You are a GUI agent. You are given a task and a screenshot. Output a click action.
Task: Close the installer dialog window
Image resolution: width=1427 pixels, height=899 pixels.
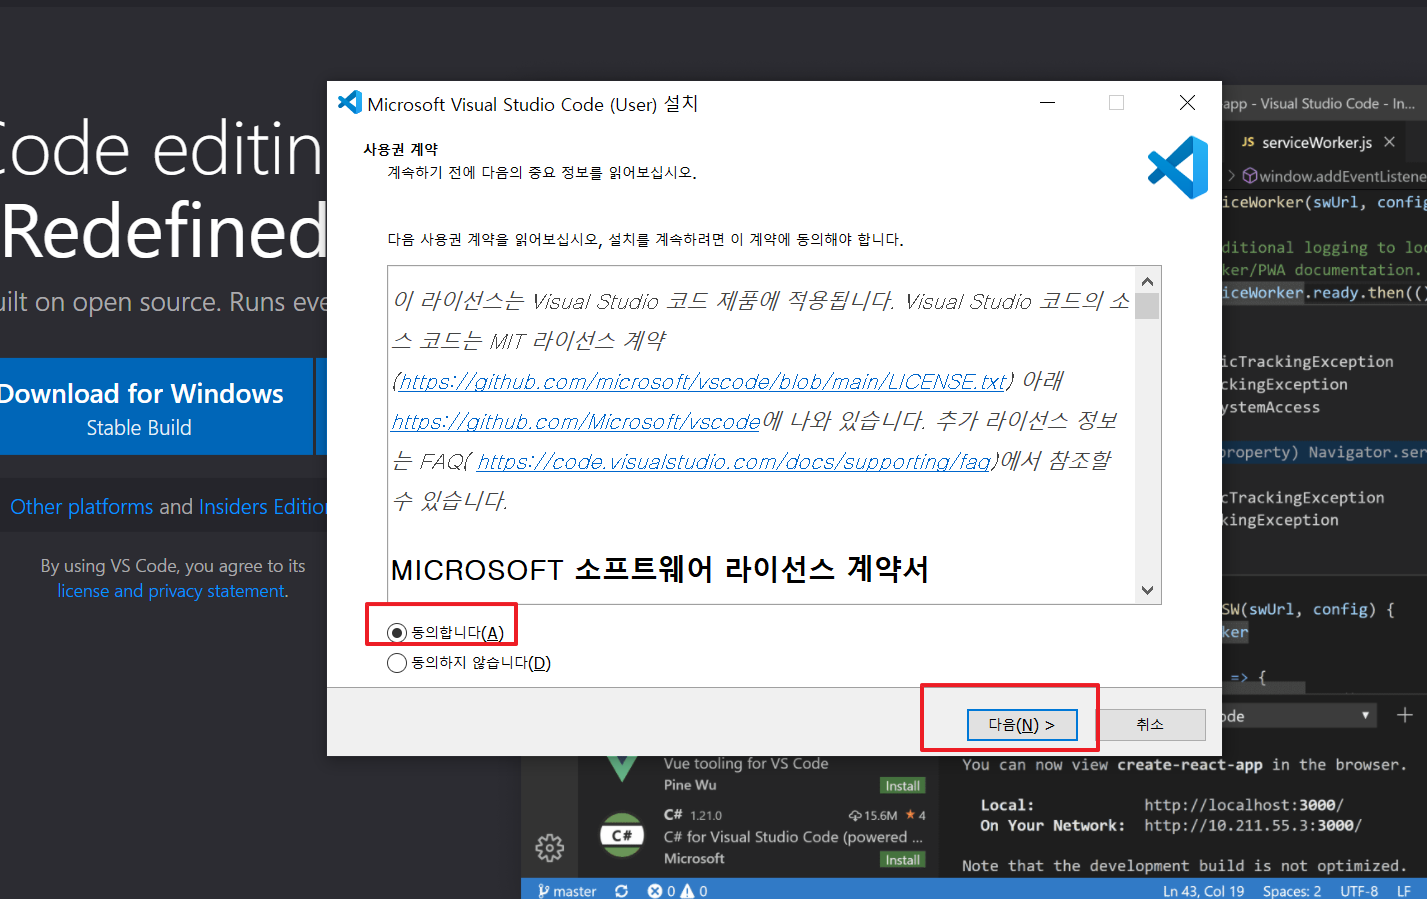pyautogui.click(x=1187, y=103)
